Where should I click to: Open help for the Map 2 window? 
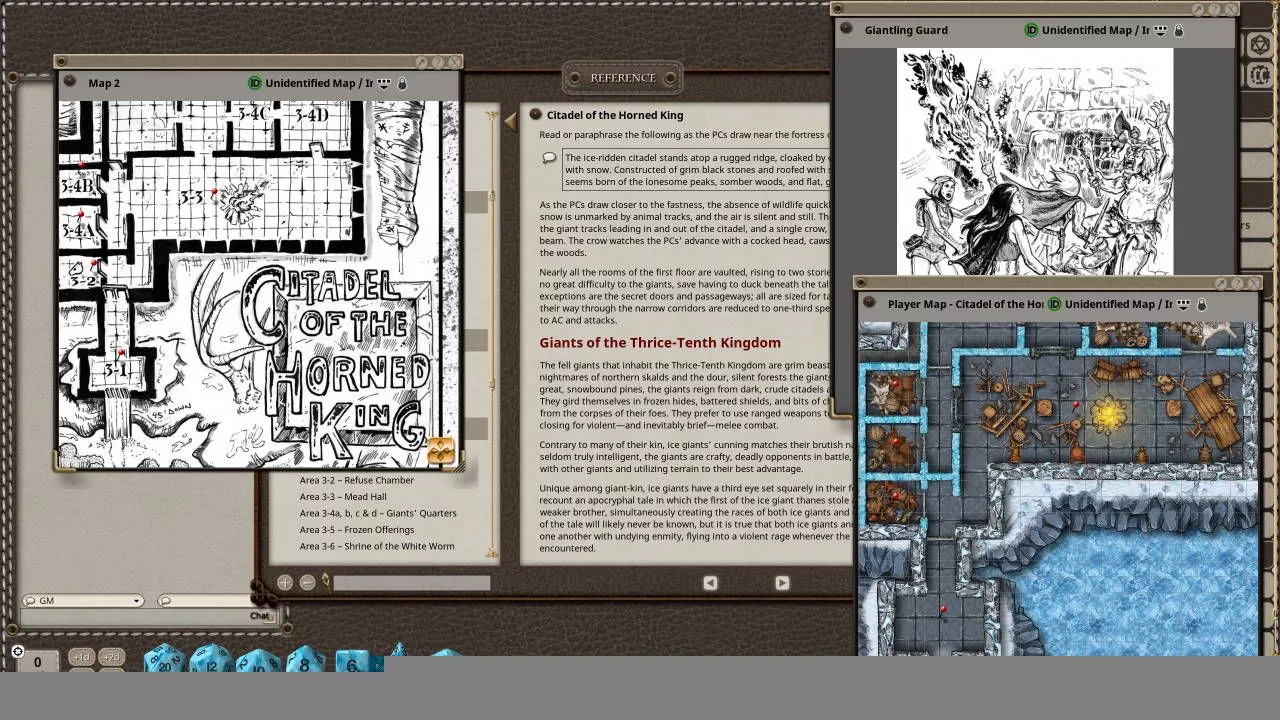click(438, 62)
